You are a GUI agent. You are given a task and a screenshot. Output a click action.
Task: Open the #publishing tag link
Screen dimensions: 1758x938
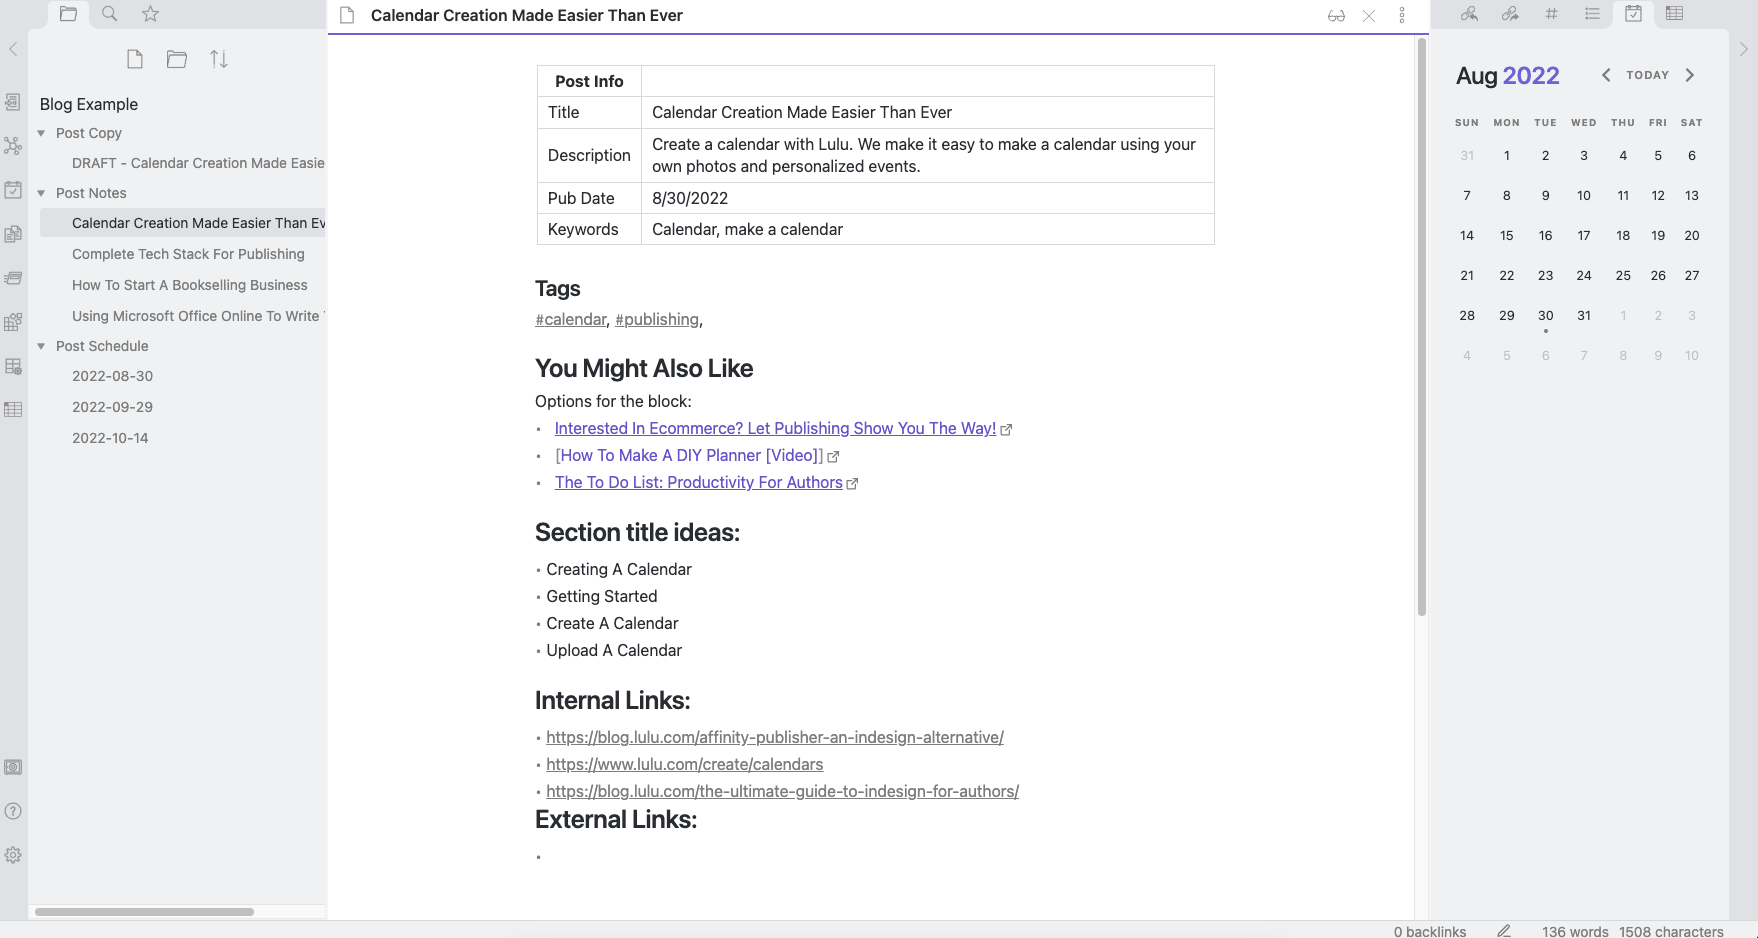coord(656,319)
